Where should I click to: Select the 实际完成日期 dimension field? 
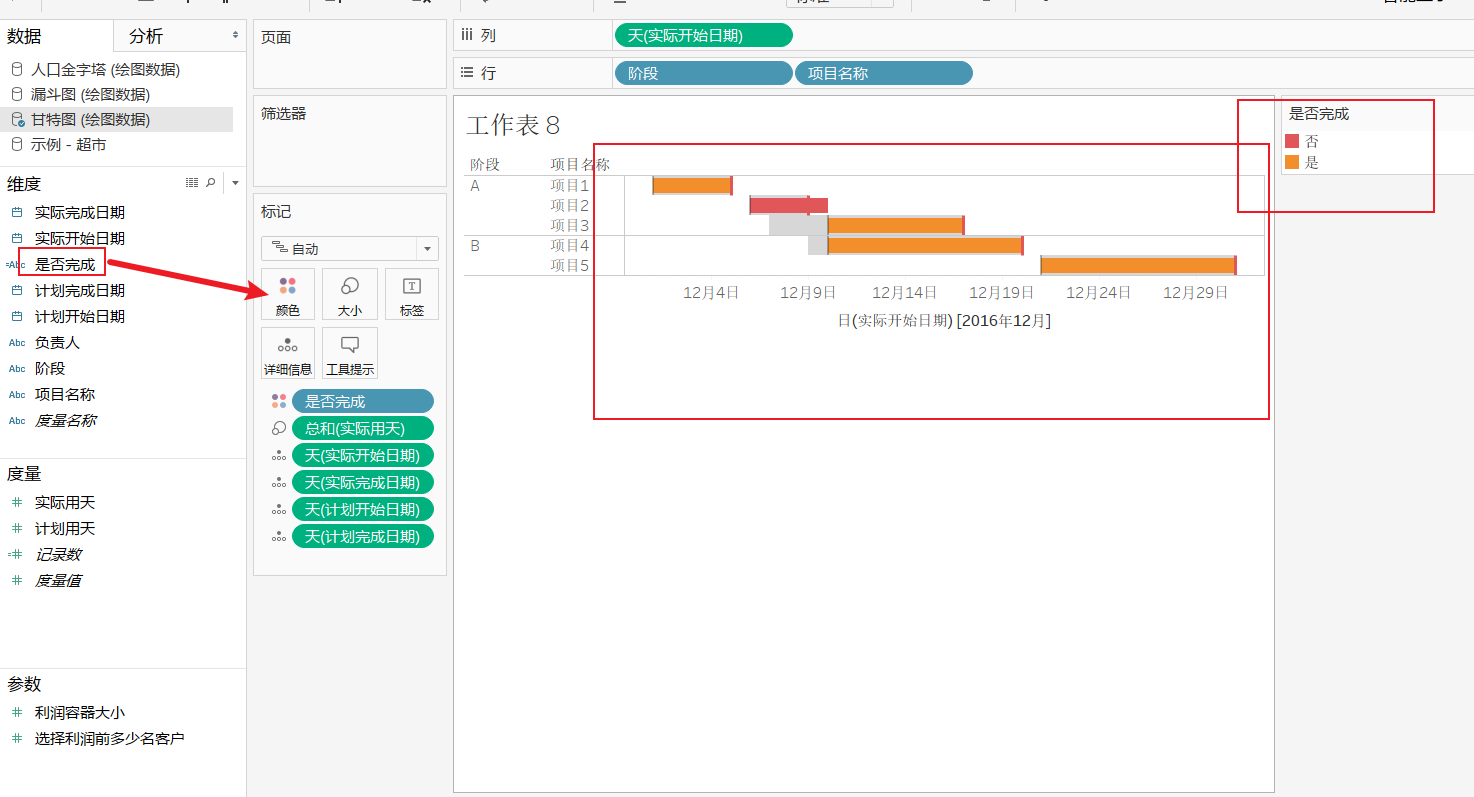tap(80, 212)
